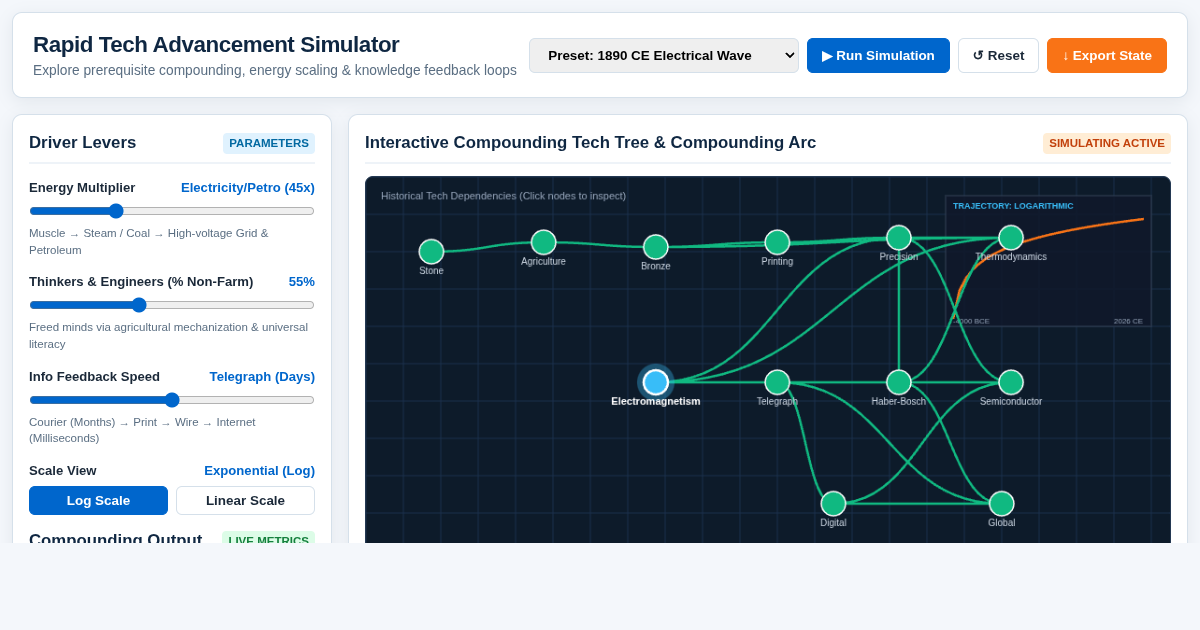
Task: Adjust the Thinkers & Engineers slider
Action: pyautogui.click(x=172, y=305)
